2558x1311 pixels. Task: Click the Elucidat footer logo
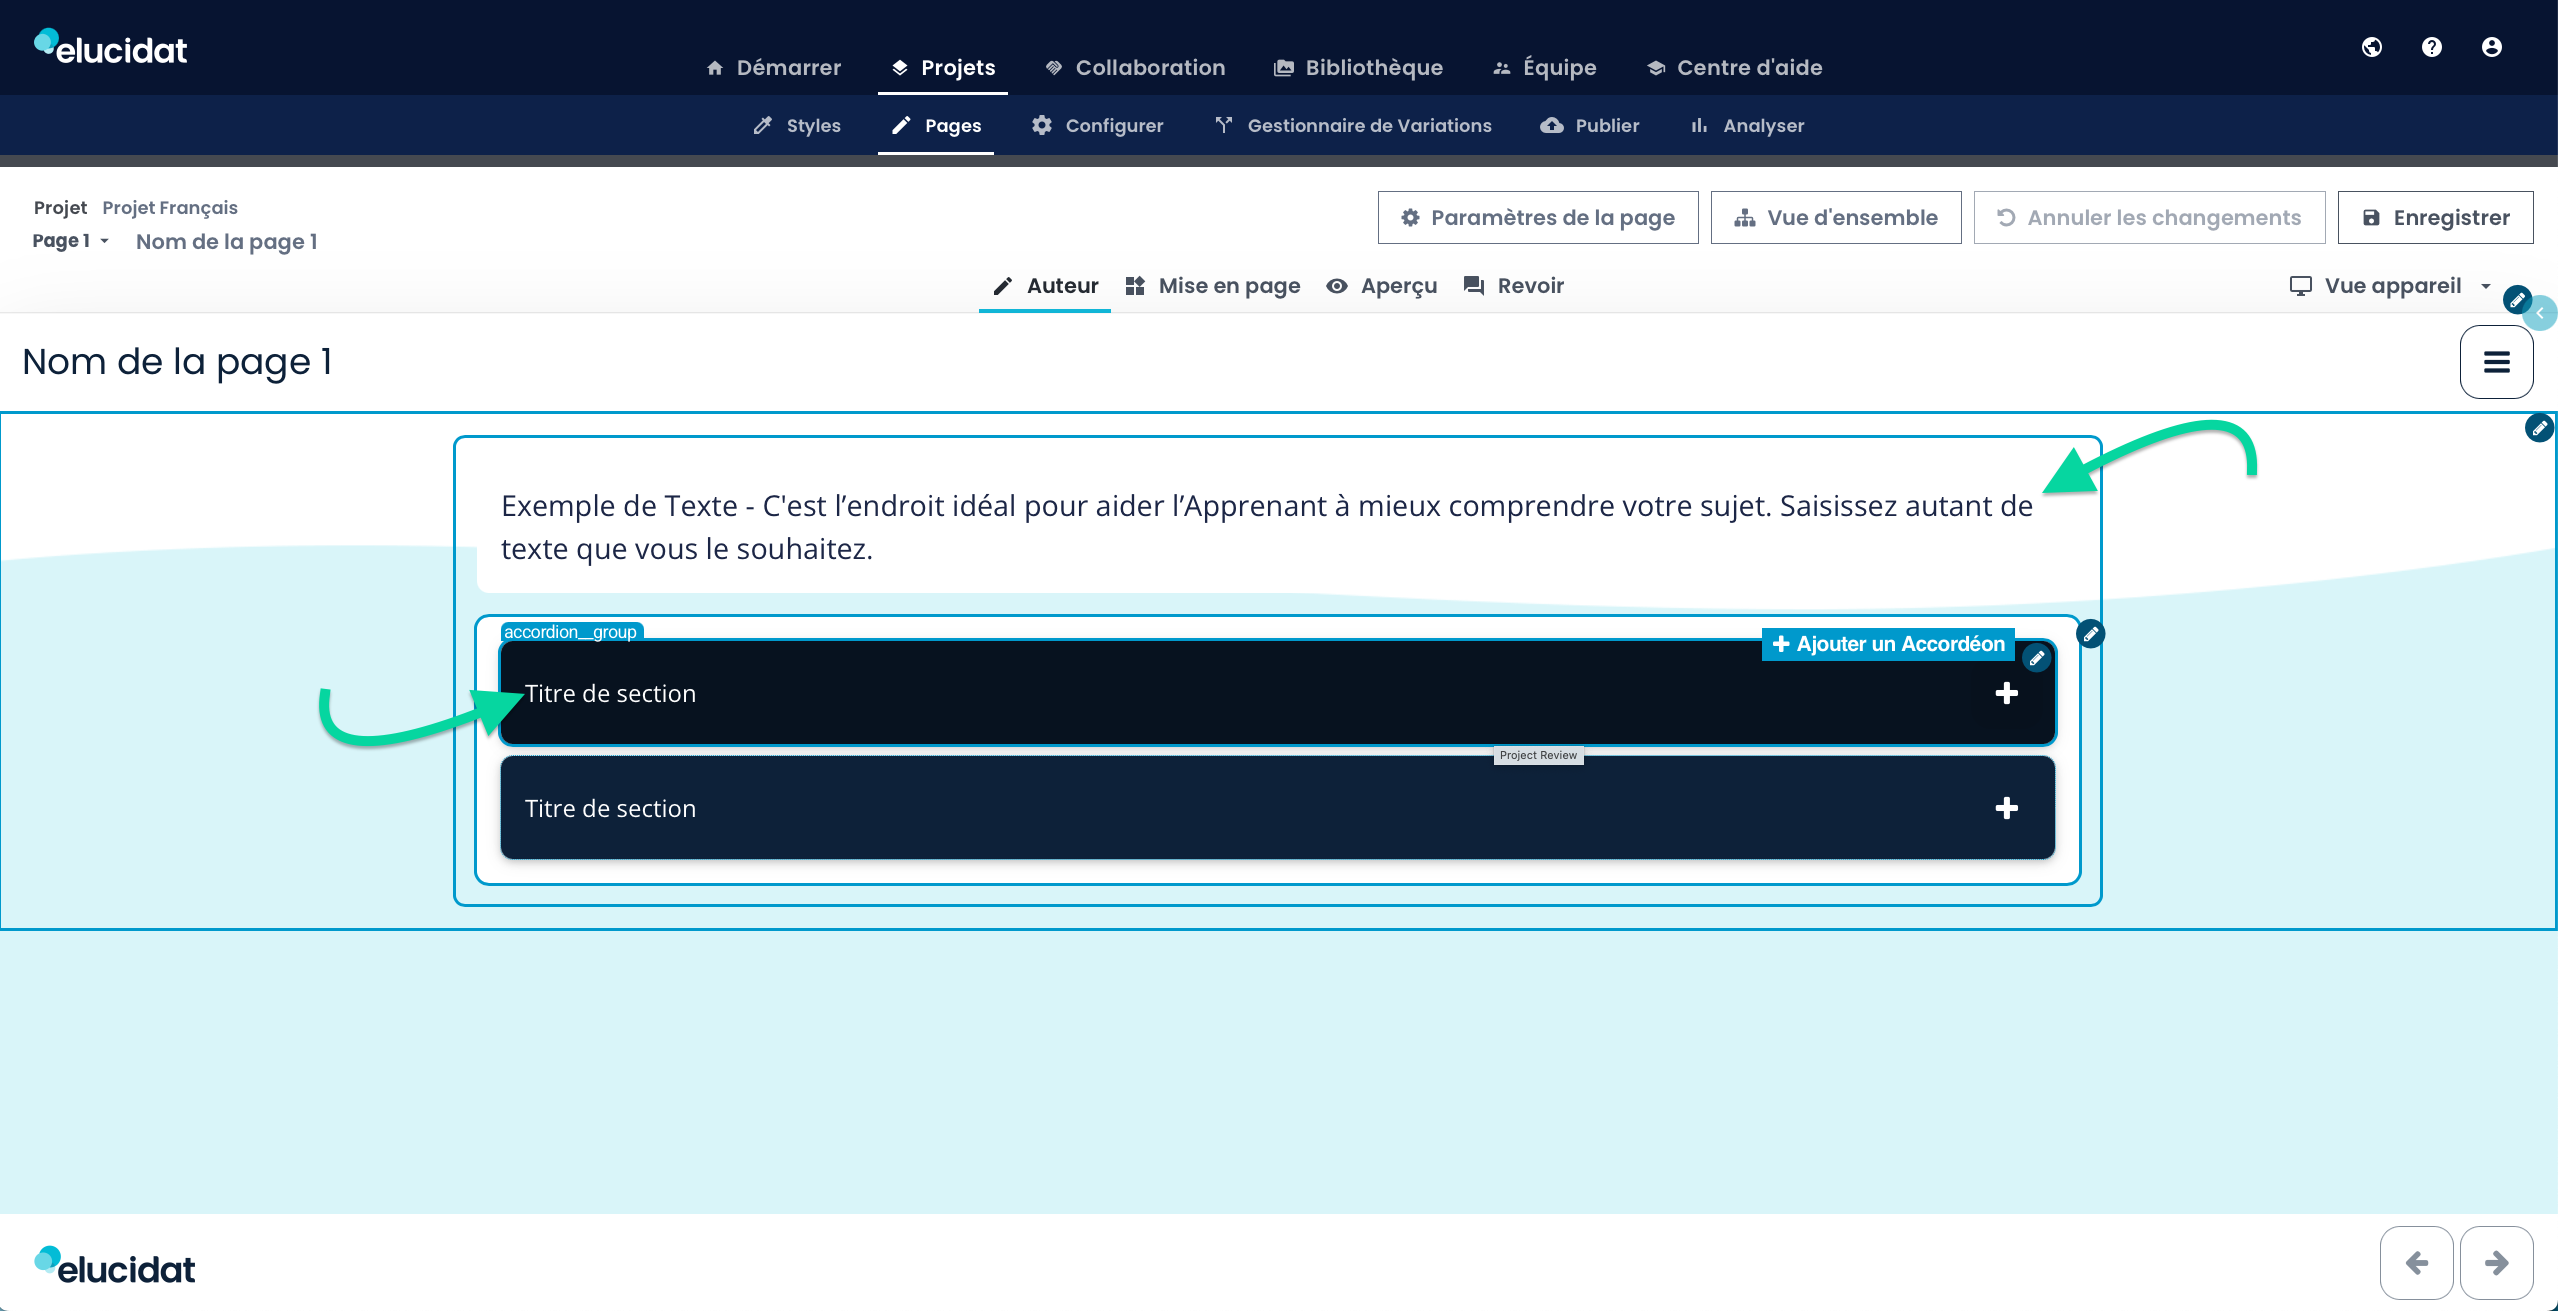[x=115, y=1266]
